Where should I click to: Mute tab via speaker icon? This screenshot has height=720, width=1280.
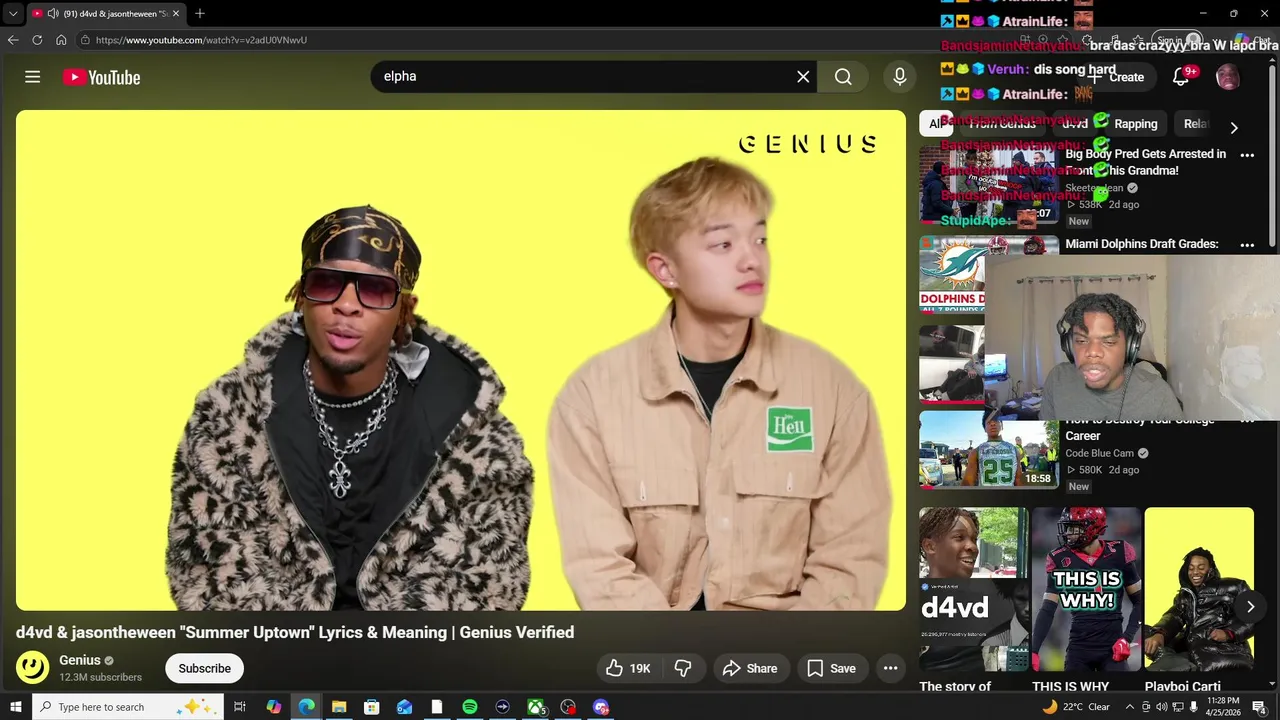pyautogui.click(x=51, y=14)
